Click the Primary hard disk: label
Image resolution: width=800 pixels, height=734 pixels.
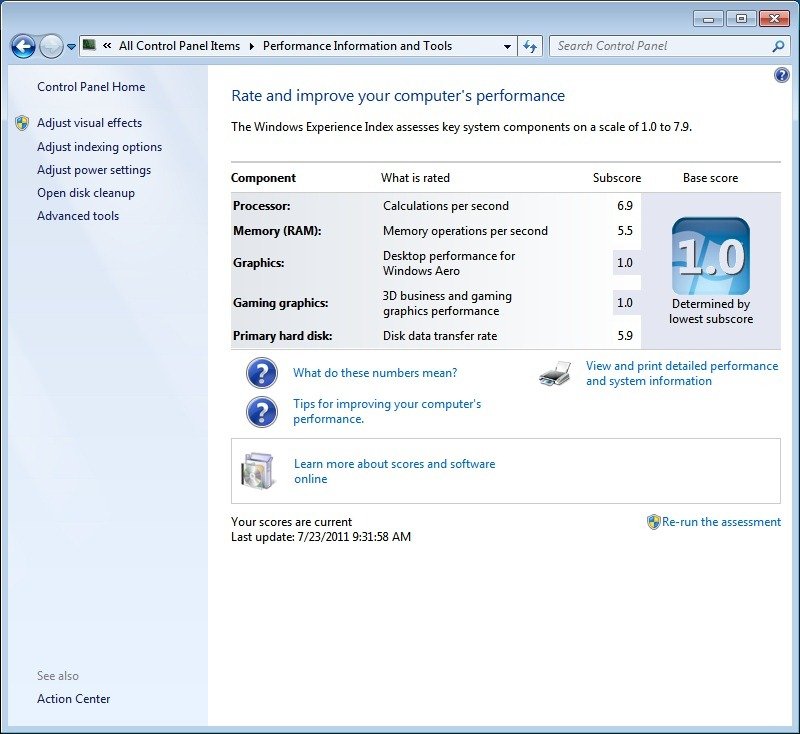click(283, 336)
